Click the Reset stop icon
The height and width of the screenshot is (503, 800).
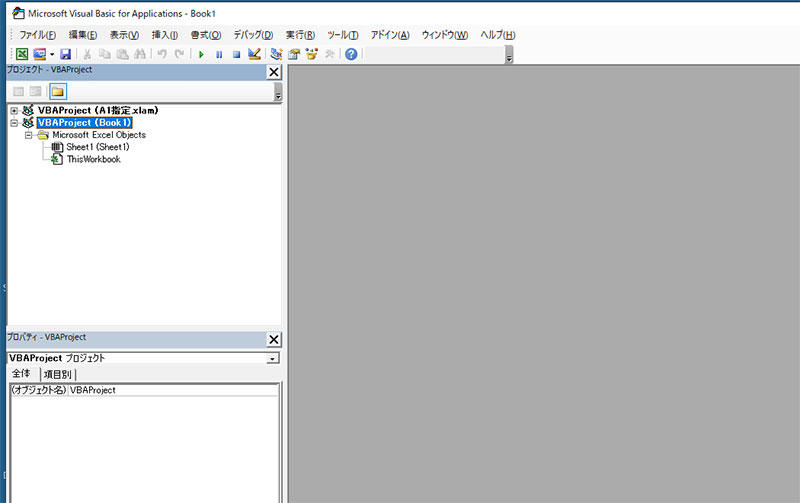(x=236, y=54)
